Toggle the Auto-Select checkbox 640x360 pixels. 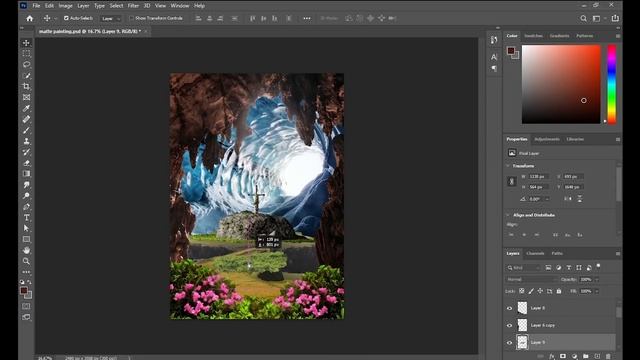tap(66, 18)
